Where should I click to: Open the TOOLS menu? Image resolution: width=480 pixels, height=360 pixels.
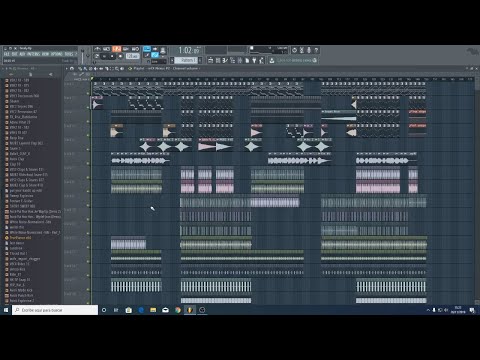click(68, 54)
